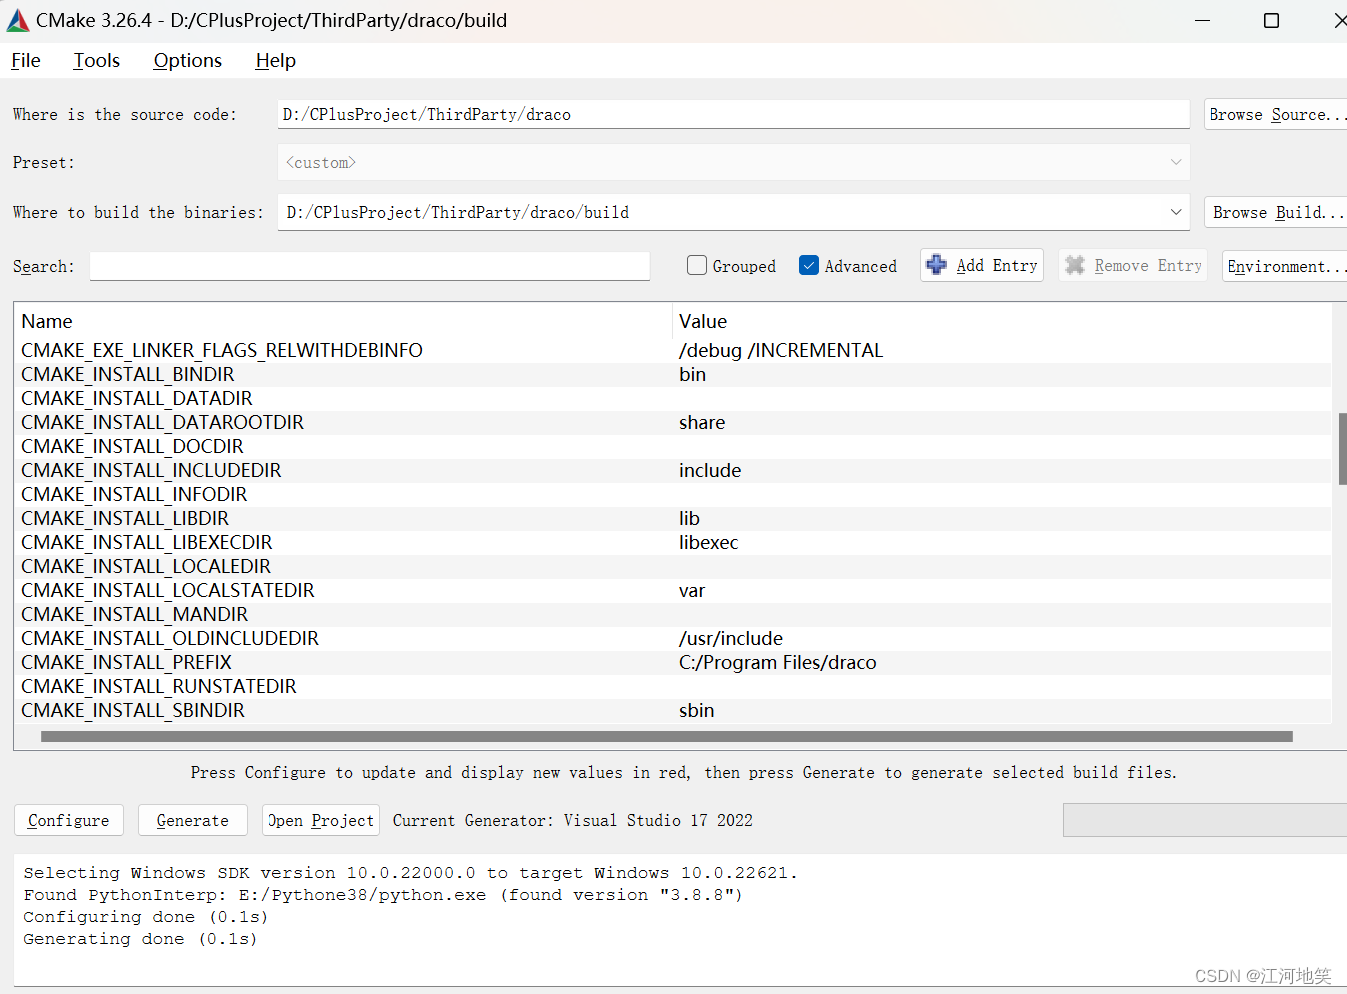The width and height of the screenshot is (1347, 994).
Task: Click the Search input field
Action: tap(370, 266)
